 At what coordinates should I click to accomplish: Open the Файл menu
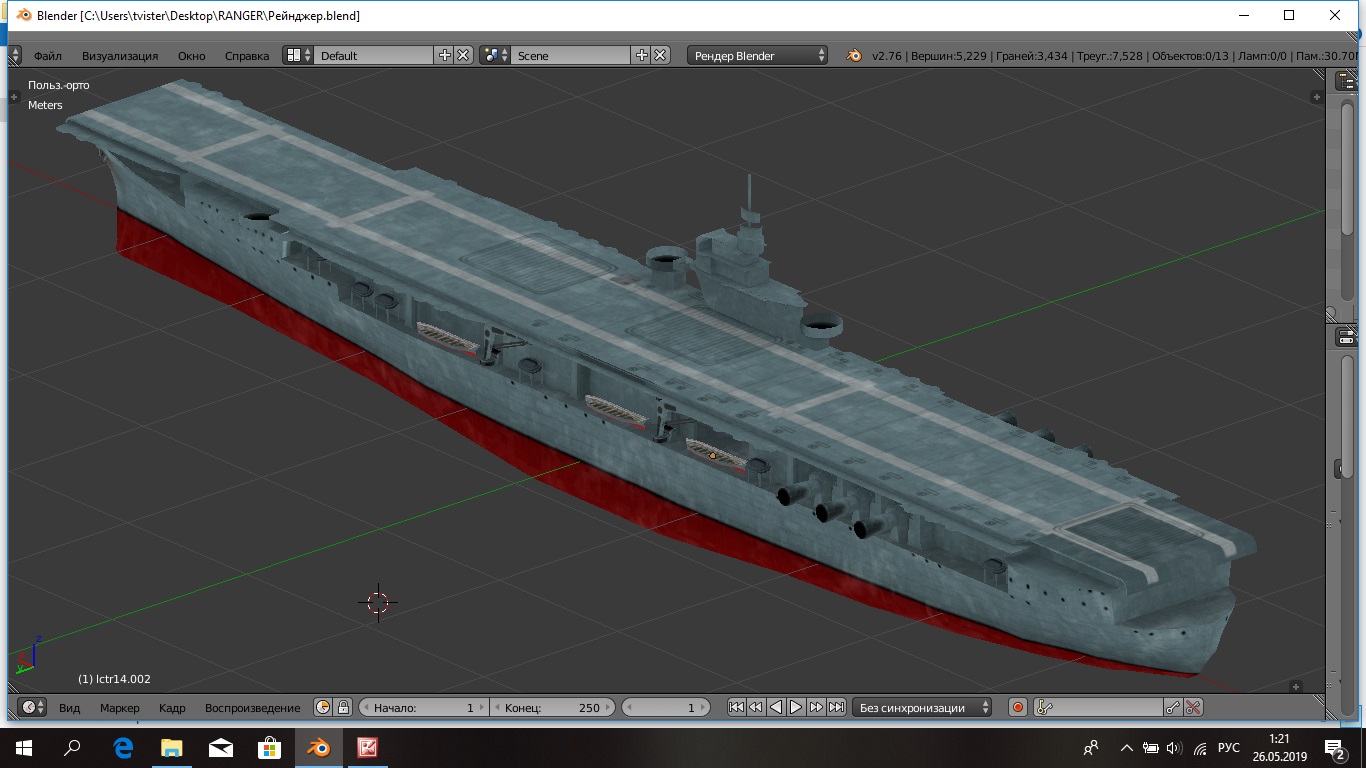pyautogui.click(x=47, y=56)
